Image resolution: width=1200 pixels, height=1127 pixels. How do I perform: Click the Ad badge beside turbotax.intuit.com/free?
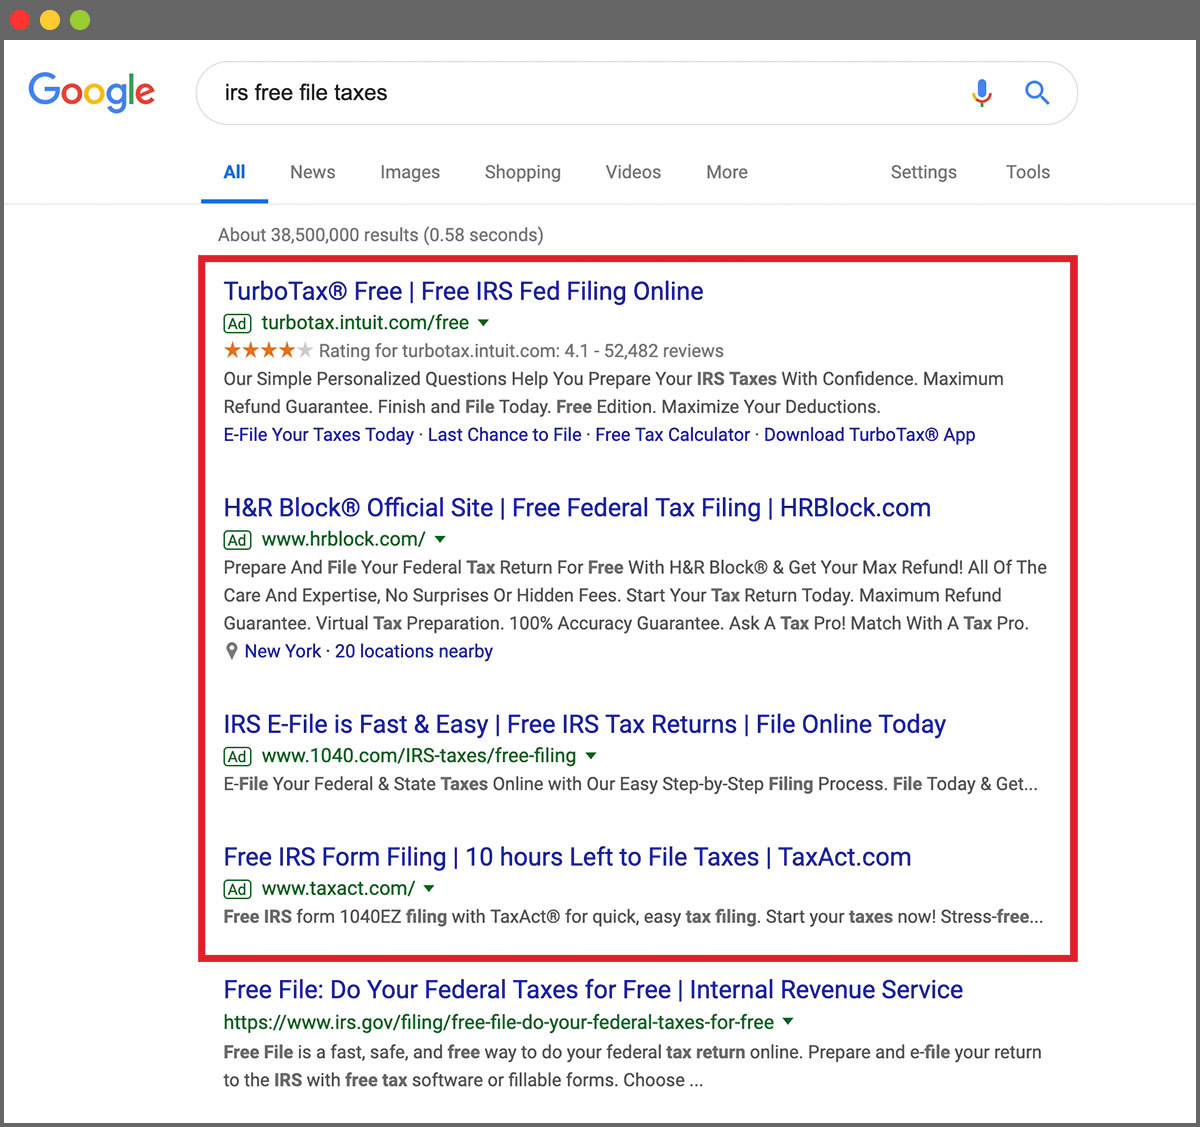[x=237, y=323]
